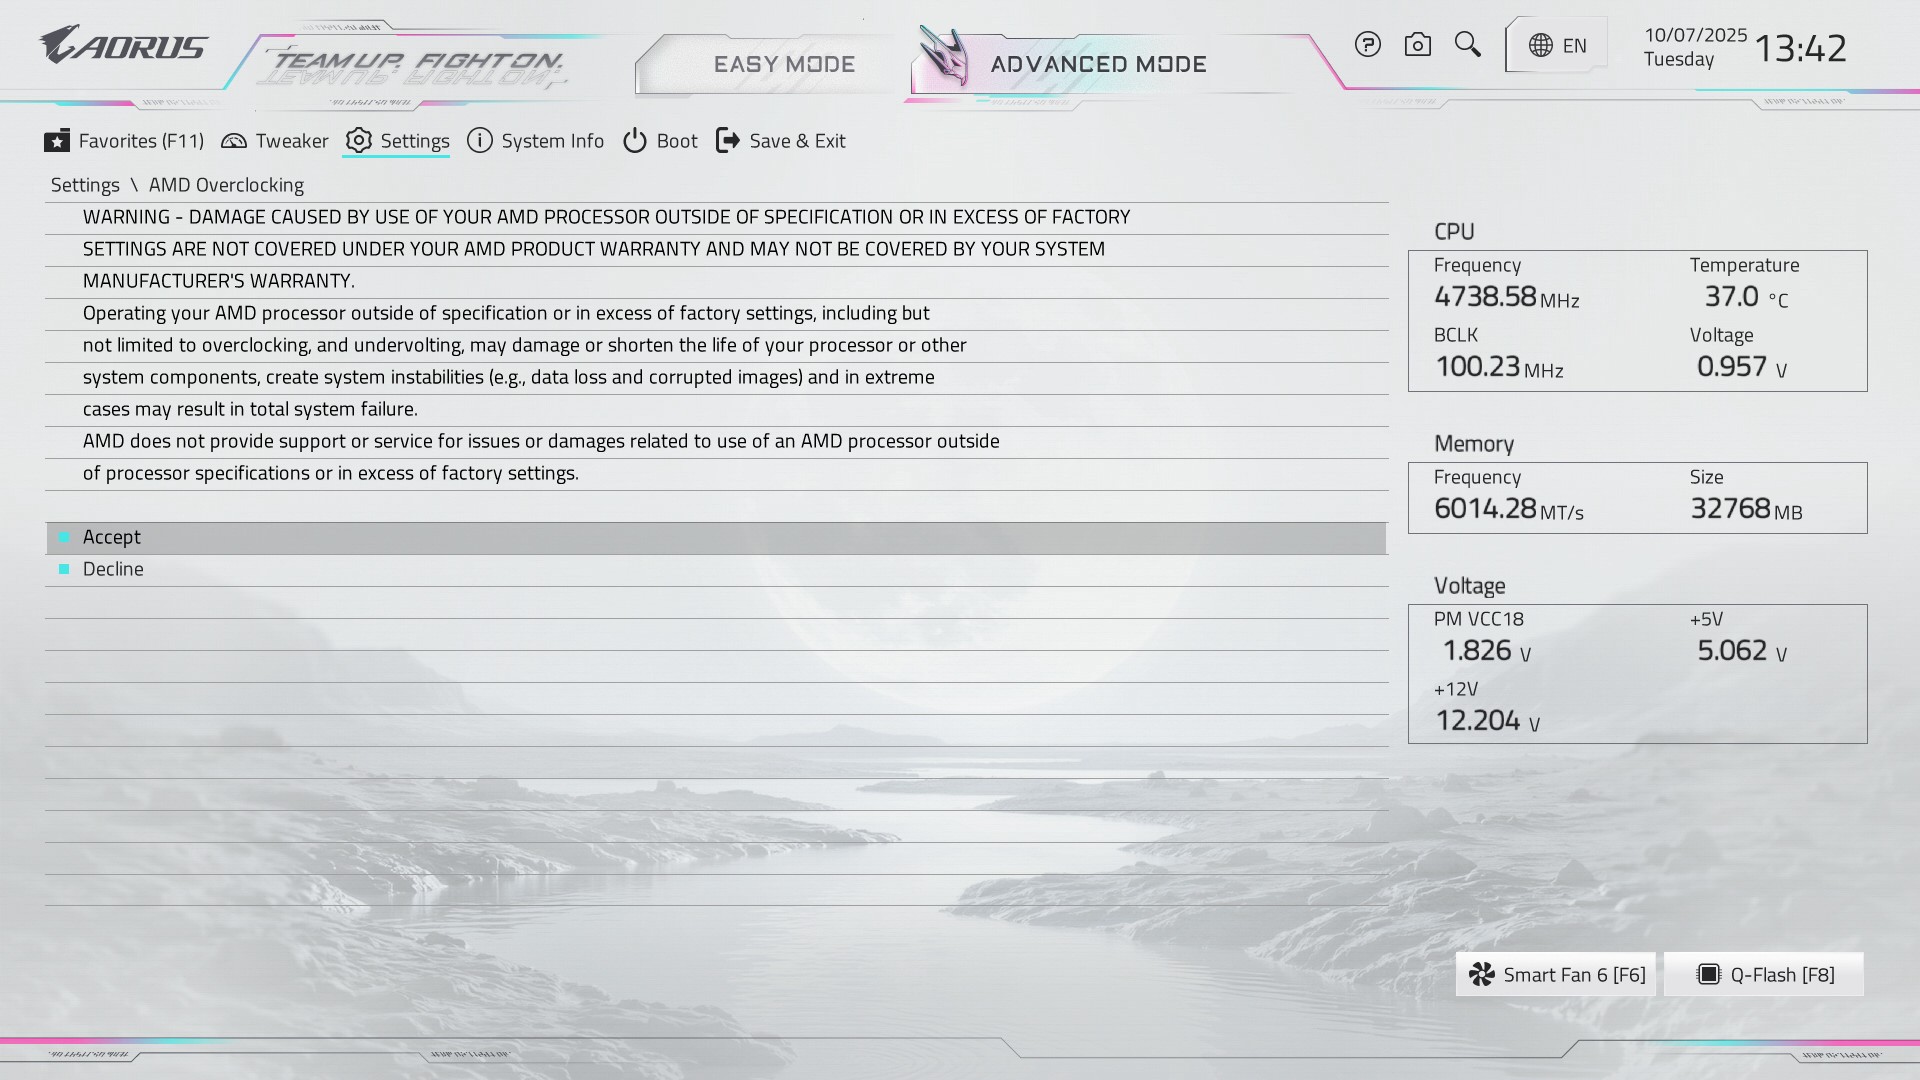Click the camera screenshot icon
The height and width of the screenshot is (1080, 1920).
click(1417, 45)
